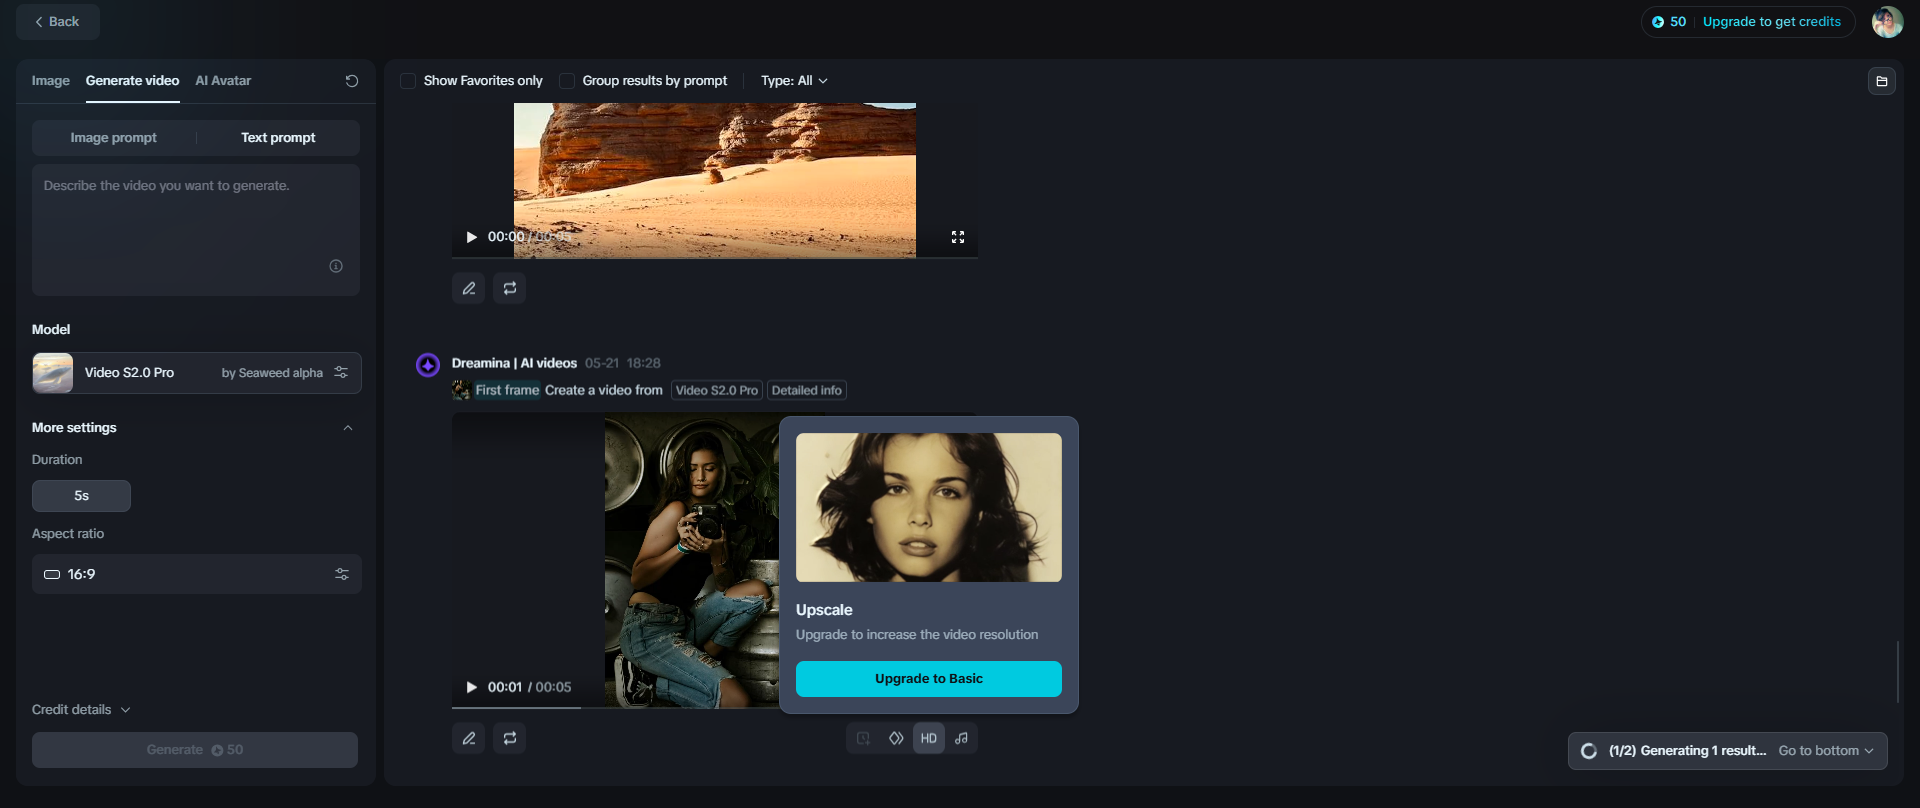
Task: Open the Generate video tab
Action: click(x=132, y=81)
